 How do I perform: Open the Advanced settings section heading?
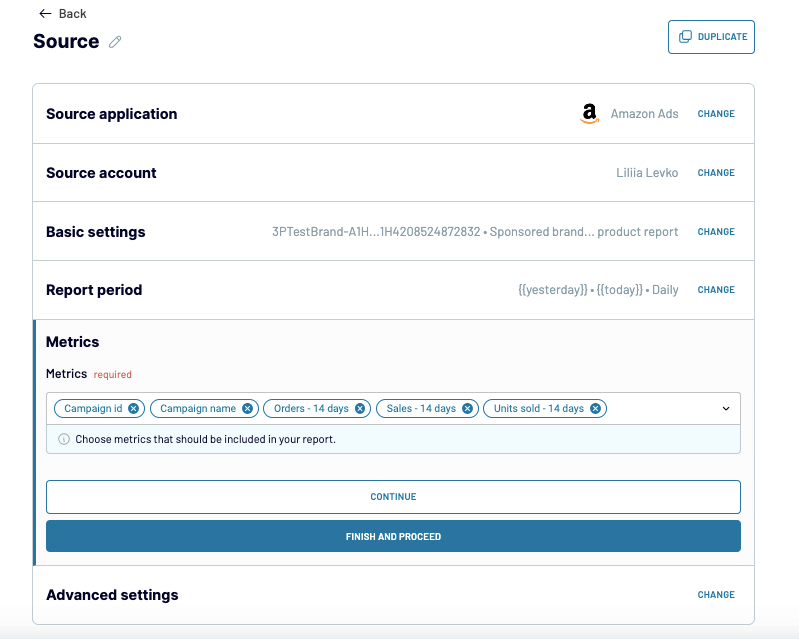coord(112,595)
